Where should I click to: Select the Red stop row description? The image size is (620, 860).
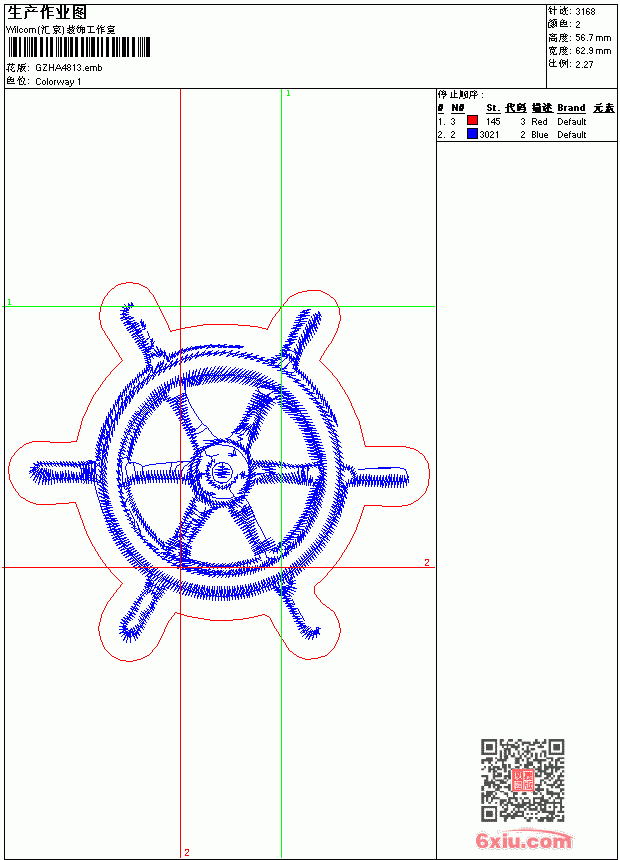click(539, 122)
